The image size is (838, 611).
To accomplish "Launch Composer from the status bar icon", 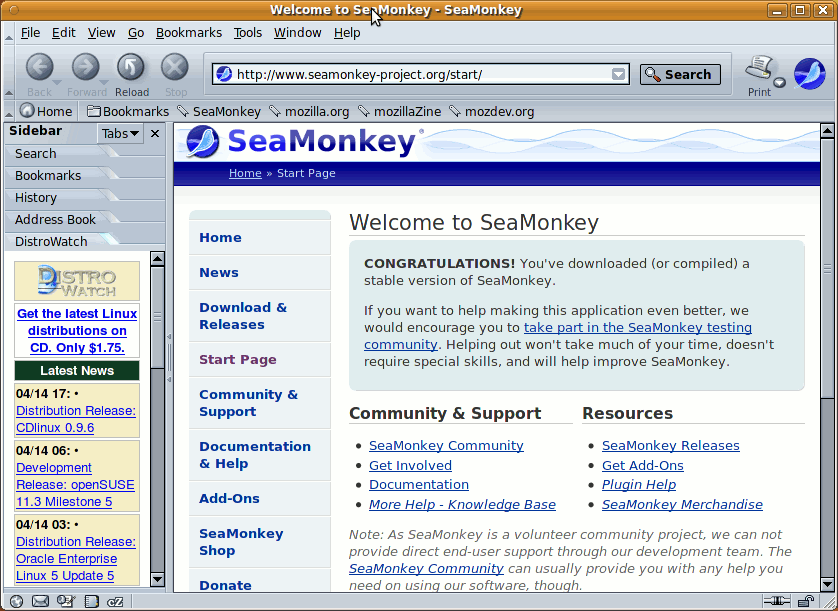I will click(x=66, y=601).
